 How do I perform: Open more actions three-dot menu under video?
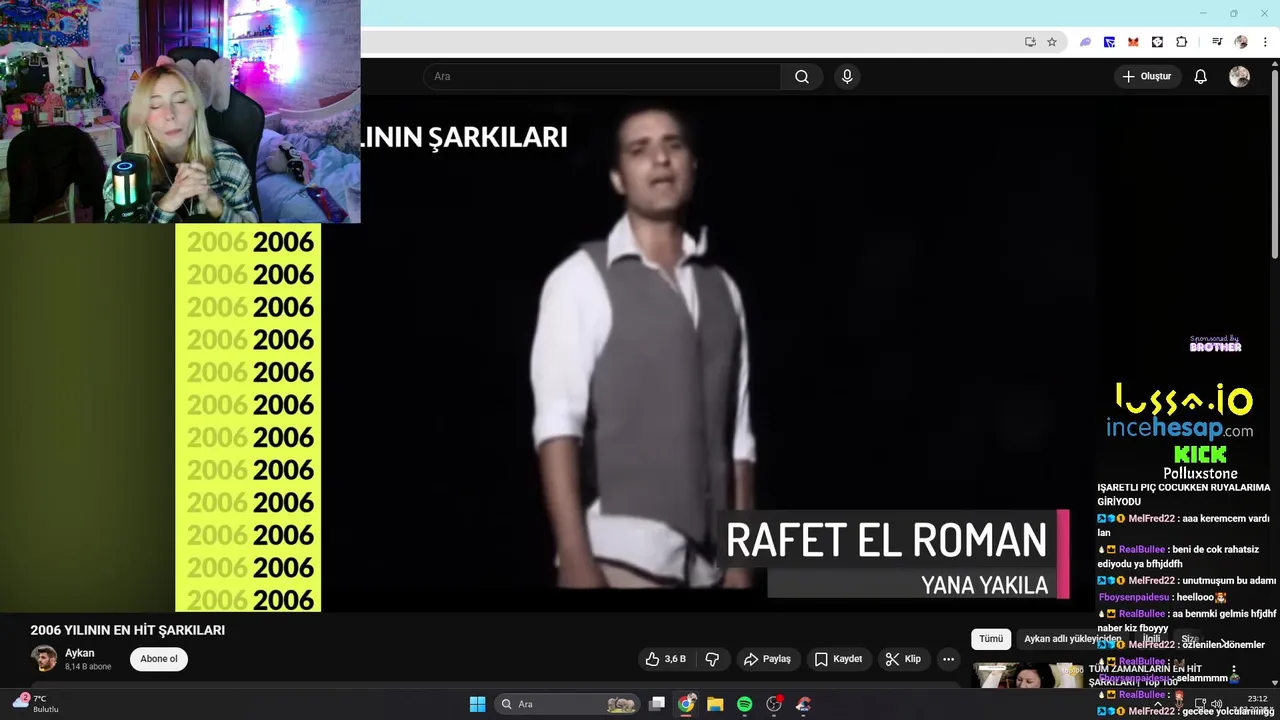click(948, 659)
